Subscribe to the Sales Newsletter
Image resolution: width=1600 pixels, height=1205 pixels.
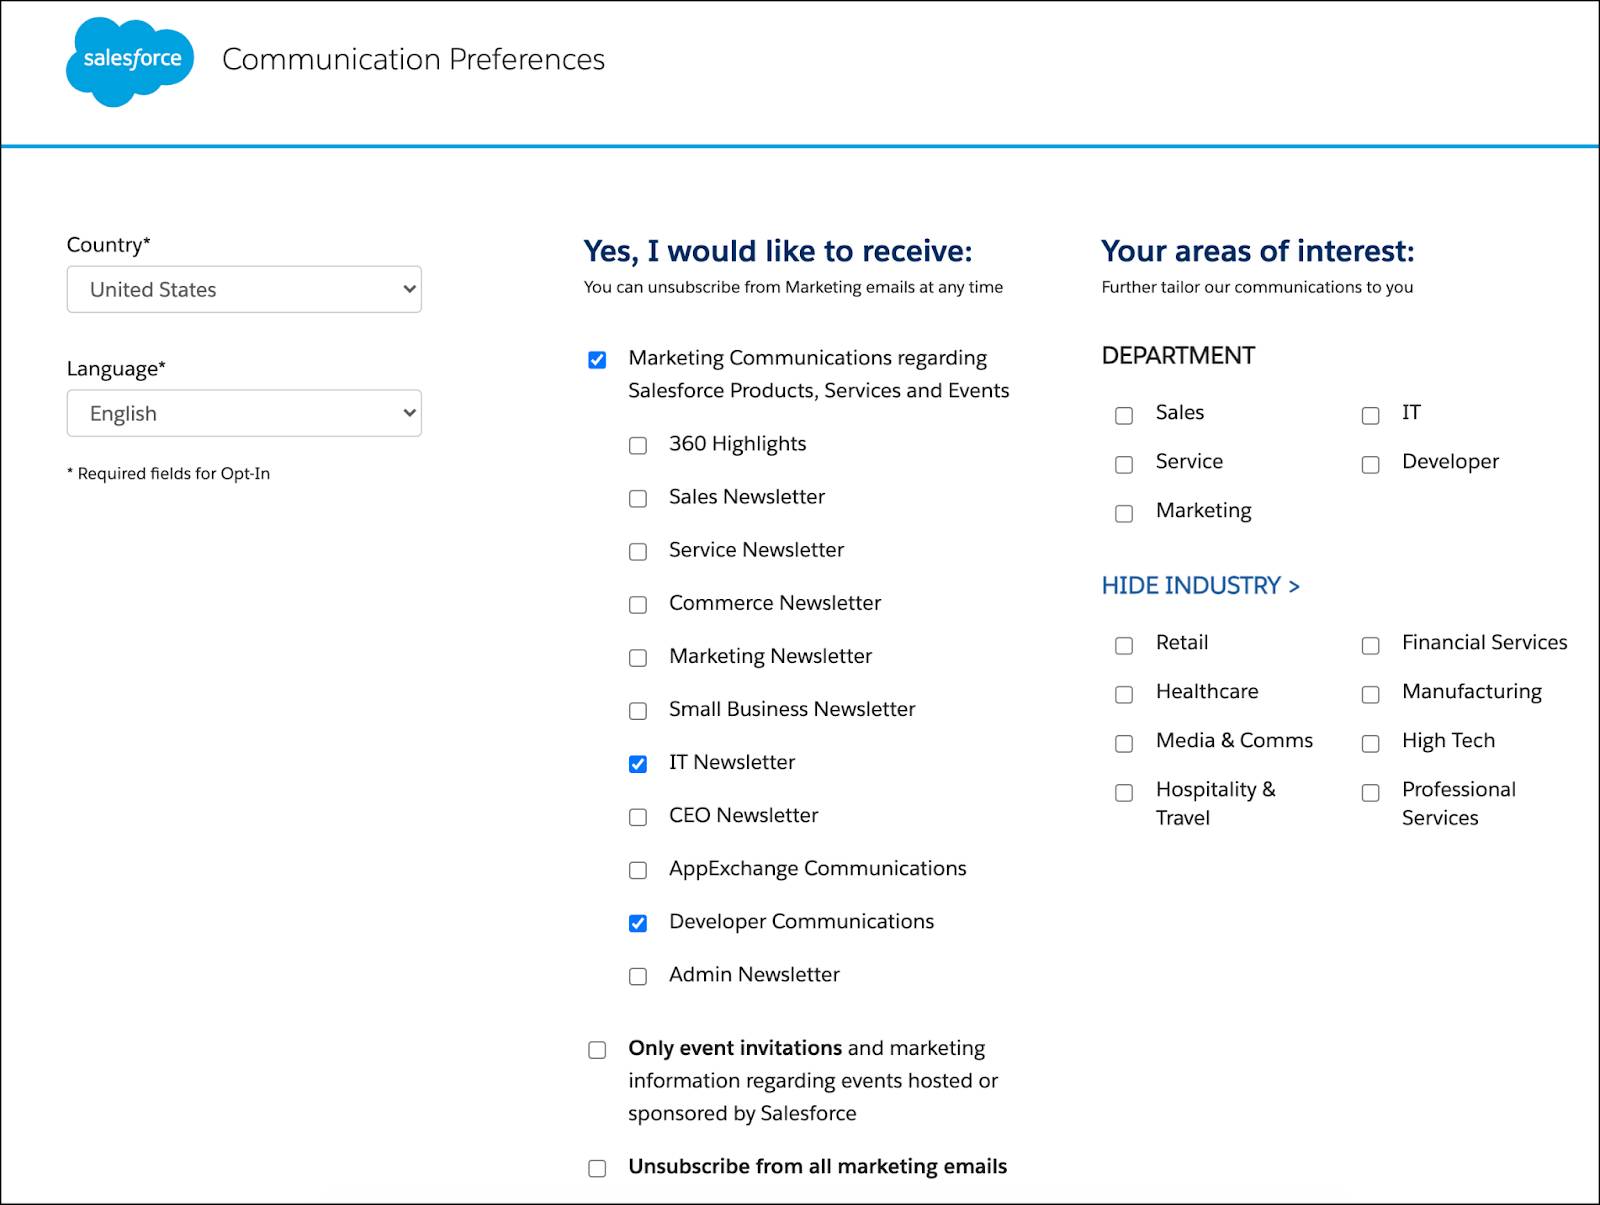pos(638,499)
